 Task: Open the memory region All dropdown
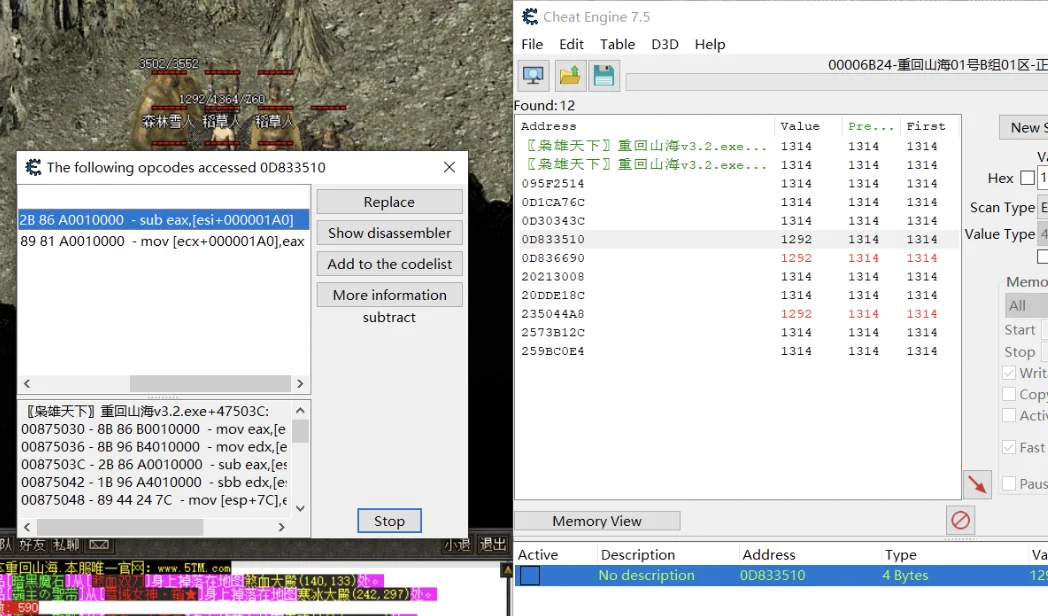[1027, 306]
